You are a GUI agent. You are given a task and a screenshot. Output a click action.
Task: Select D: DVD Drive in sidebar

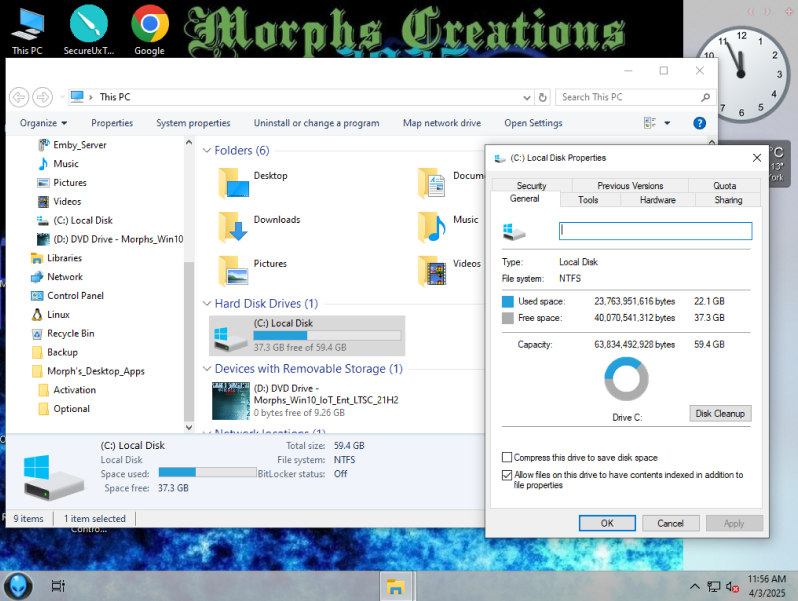tap(110, 239)
